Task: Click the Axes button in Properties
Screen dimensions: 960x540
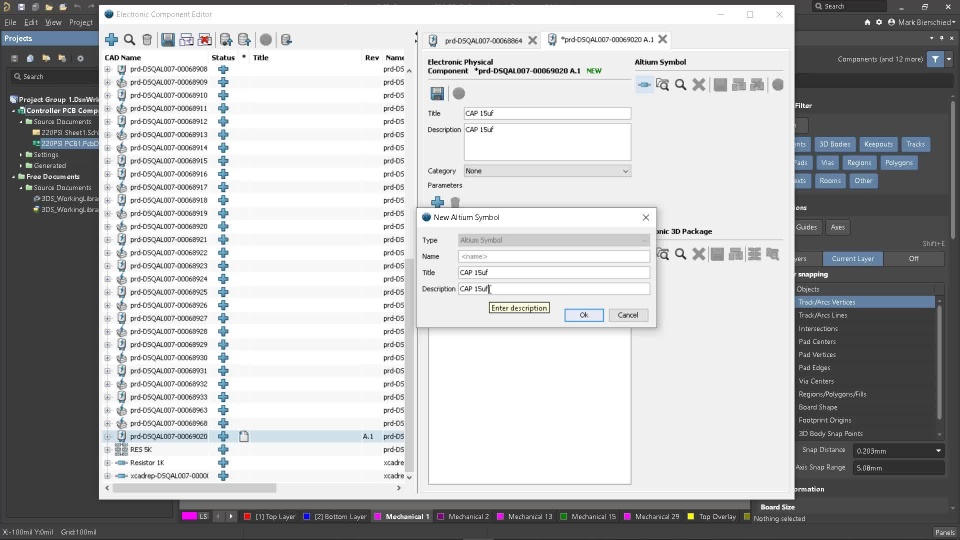Action: [838, 227]
